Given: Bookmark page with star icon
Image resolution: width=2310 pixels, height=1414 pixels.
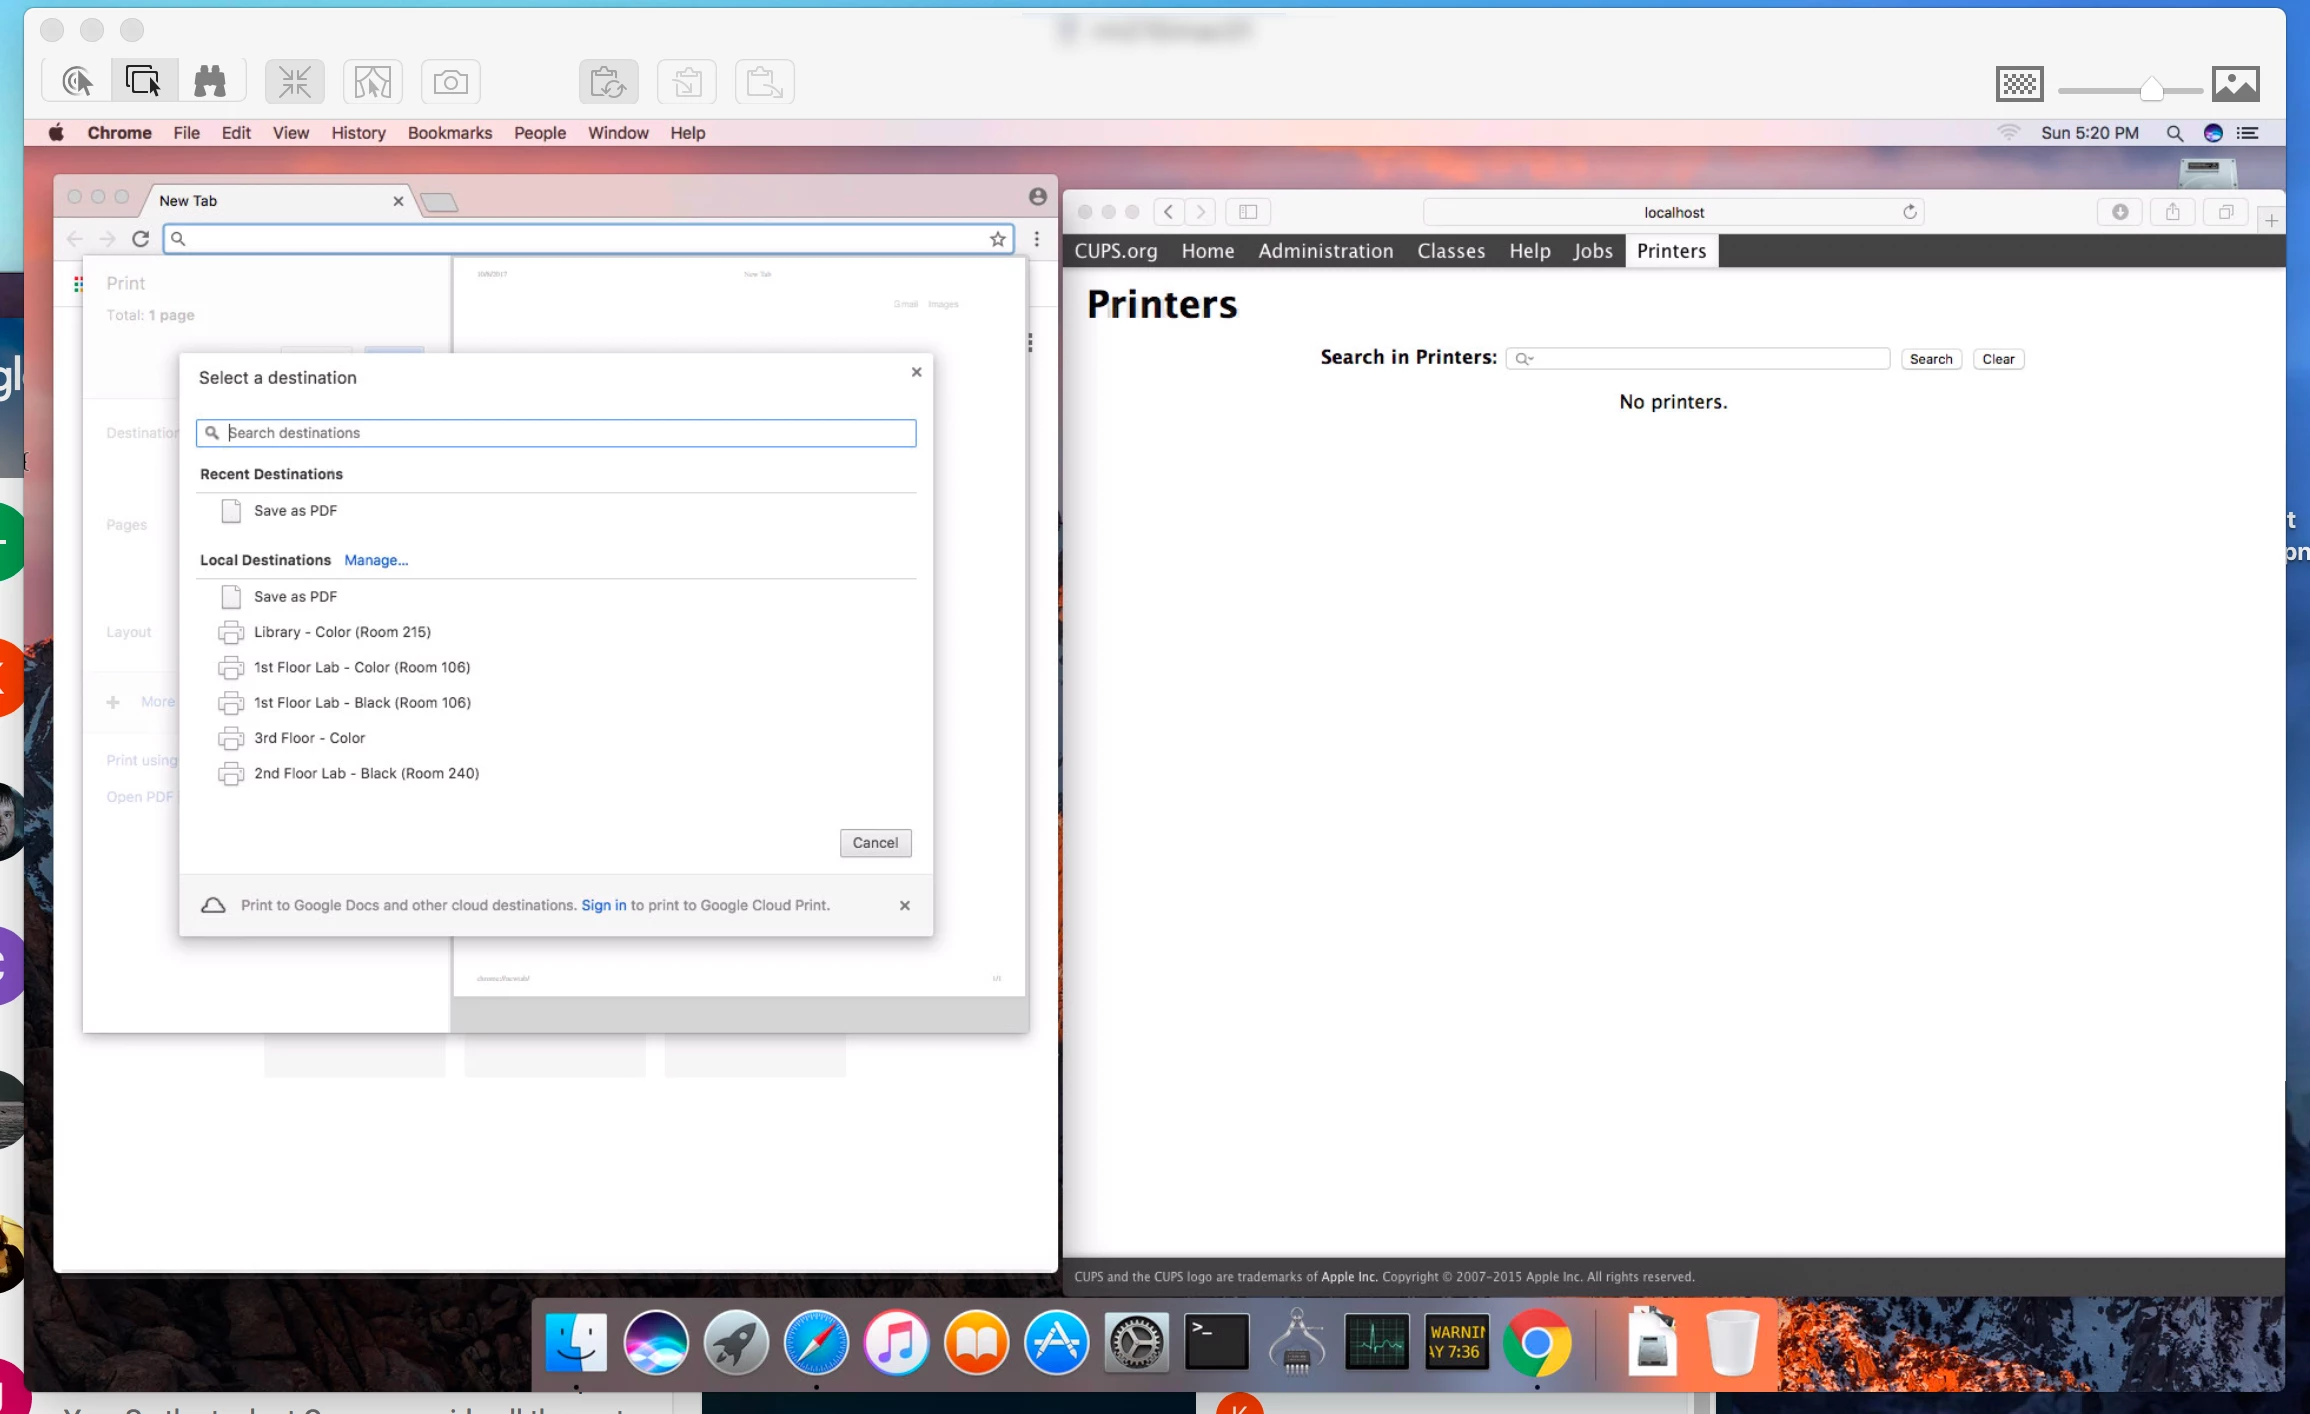Looking at the screenshot, I should point(997,239).
